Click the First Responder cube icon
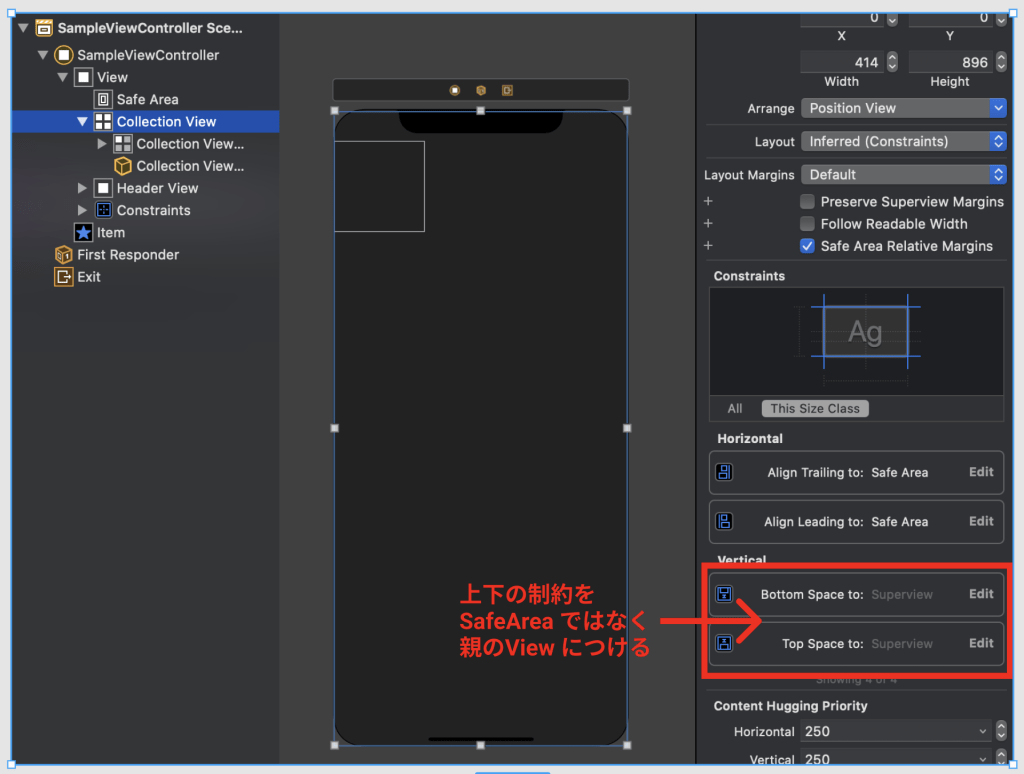The image size is (1024, 774). [64, 255]
